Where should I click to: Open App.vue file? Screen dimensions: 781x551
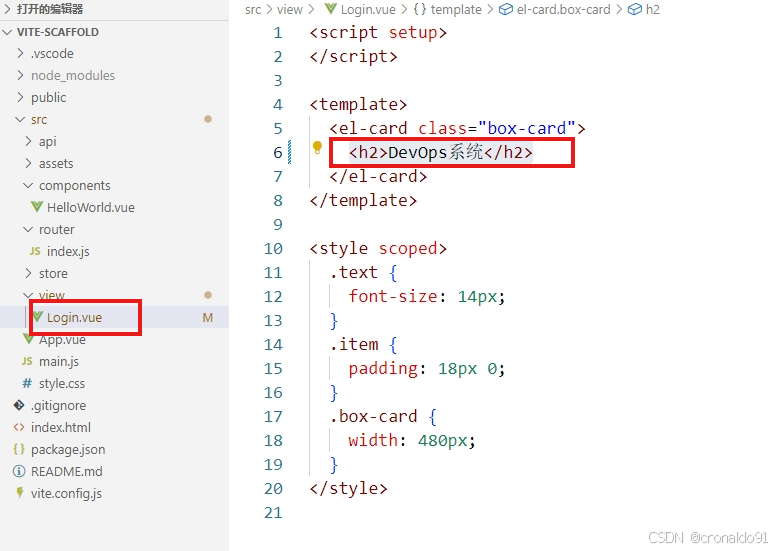(62, 340)
